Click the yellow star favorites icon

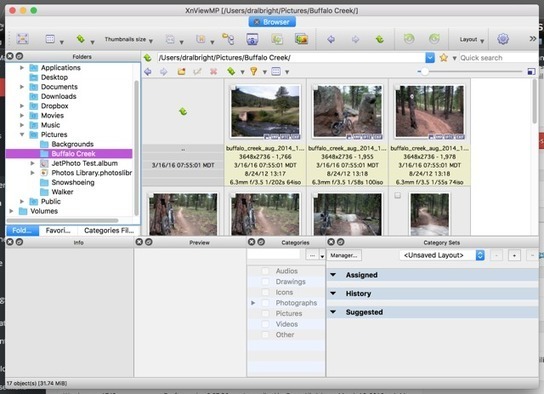pos(443,58)
